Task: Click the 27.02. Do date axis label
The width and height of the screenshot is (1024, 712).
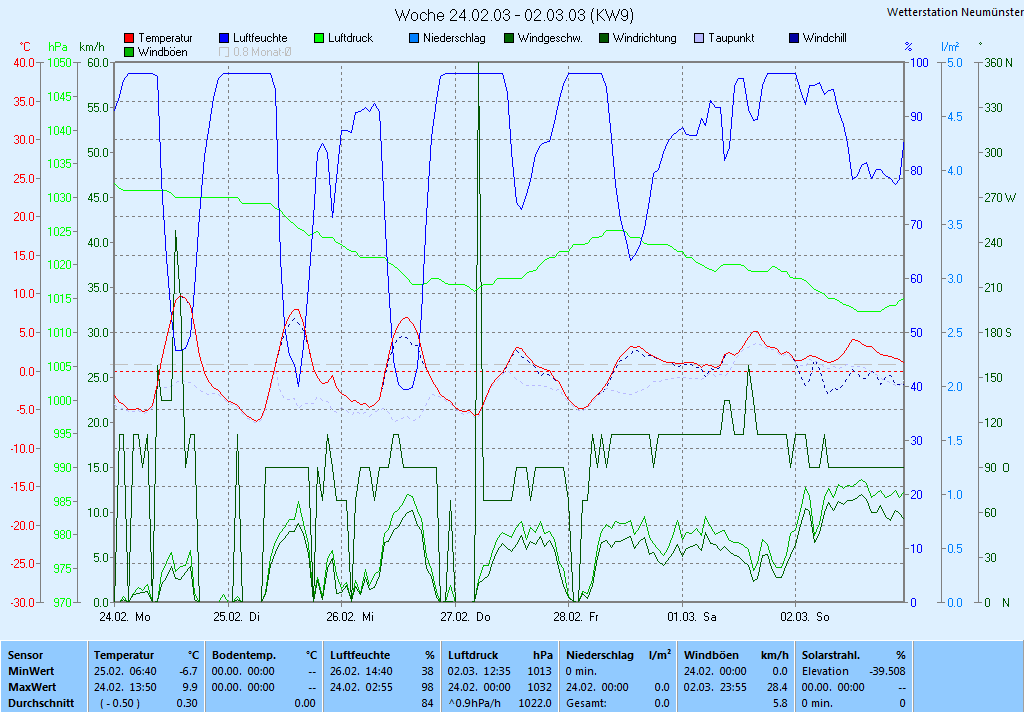Action: (x=465, y=617)
